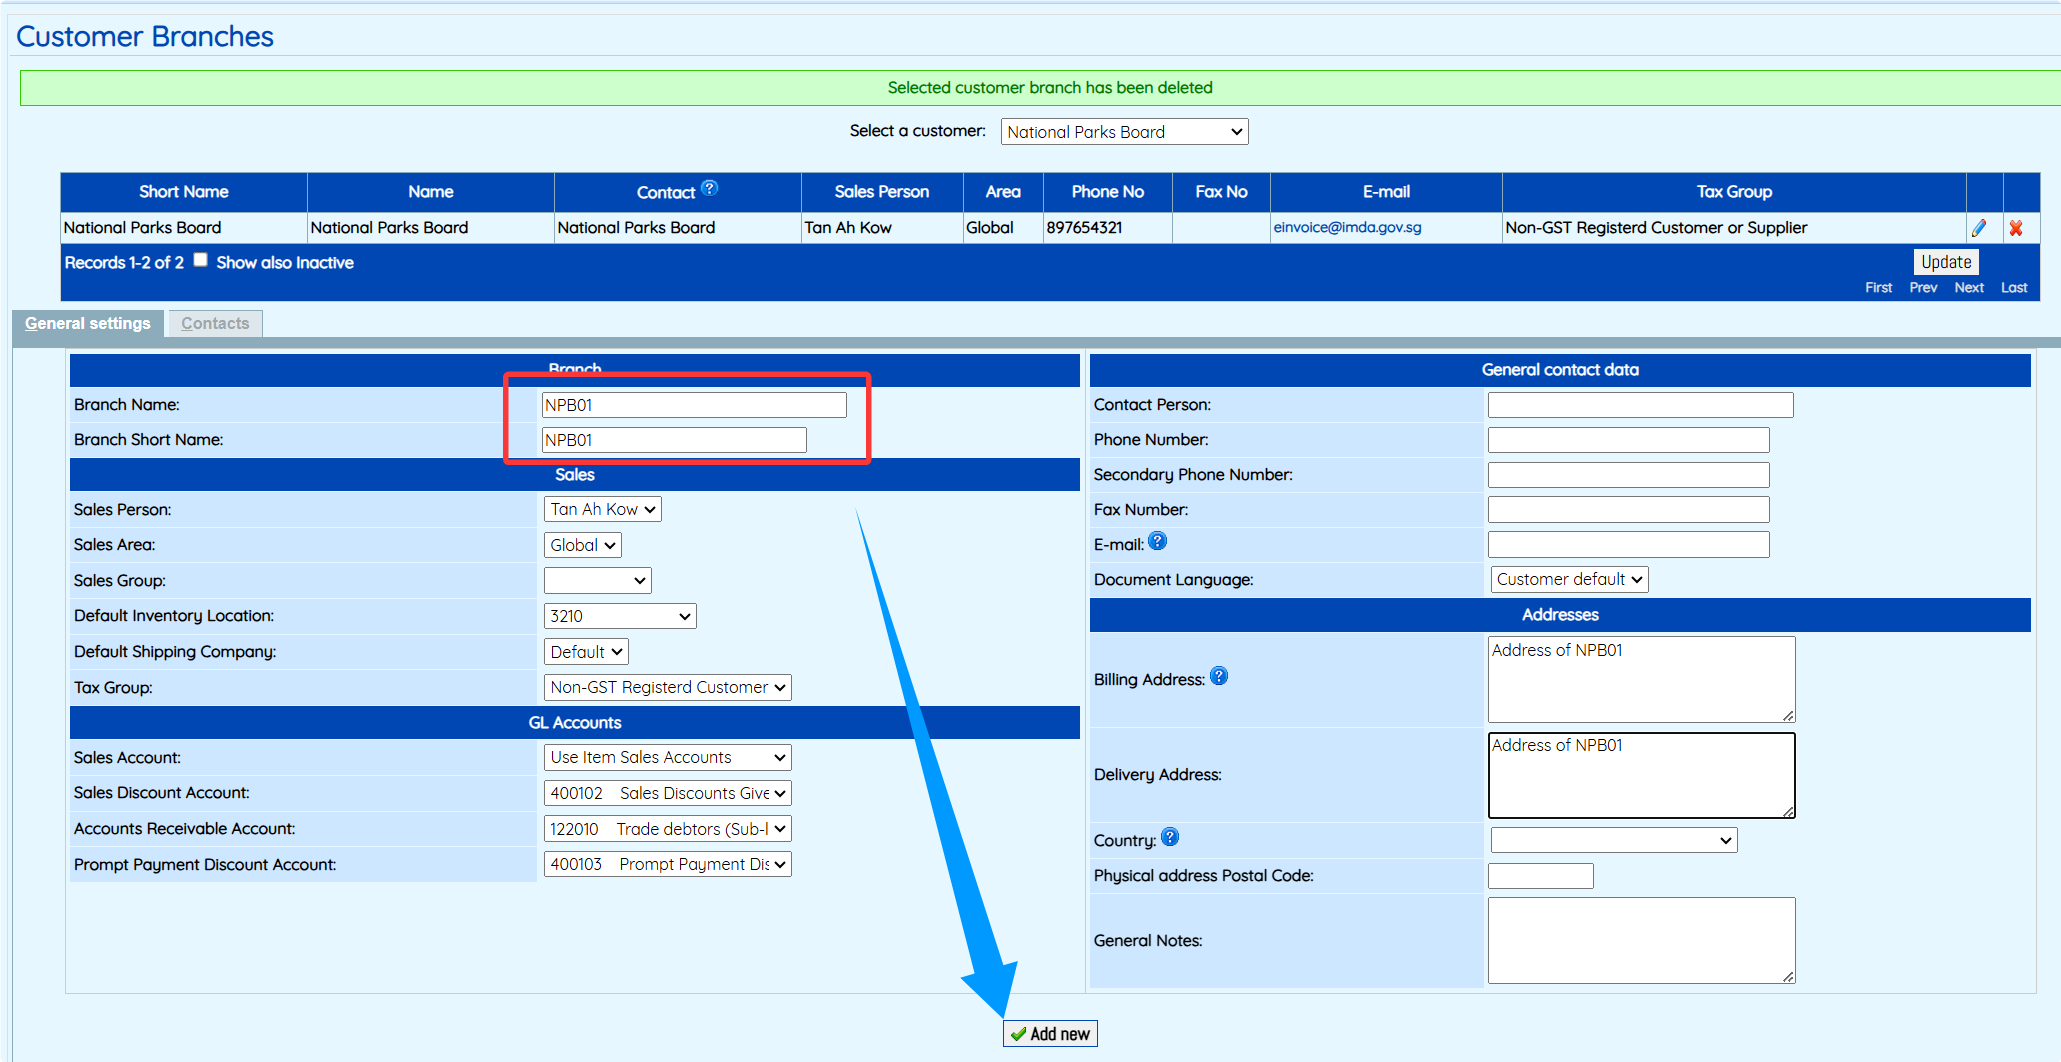Focus the Contact Person text field
The width and height of the screenshot is (2061, 1062).
click(1639, 405)
